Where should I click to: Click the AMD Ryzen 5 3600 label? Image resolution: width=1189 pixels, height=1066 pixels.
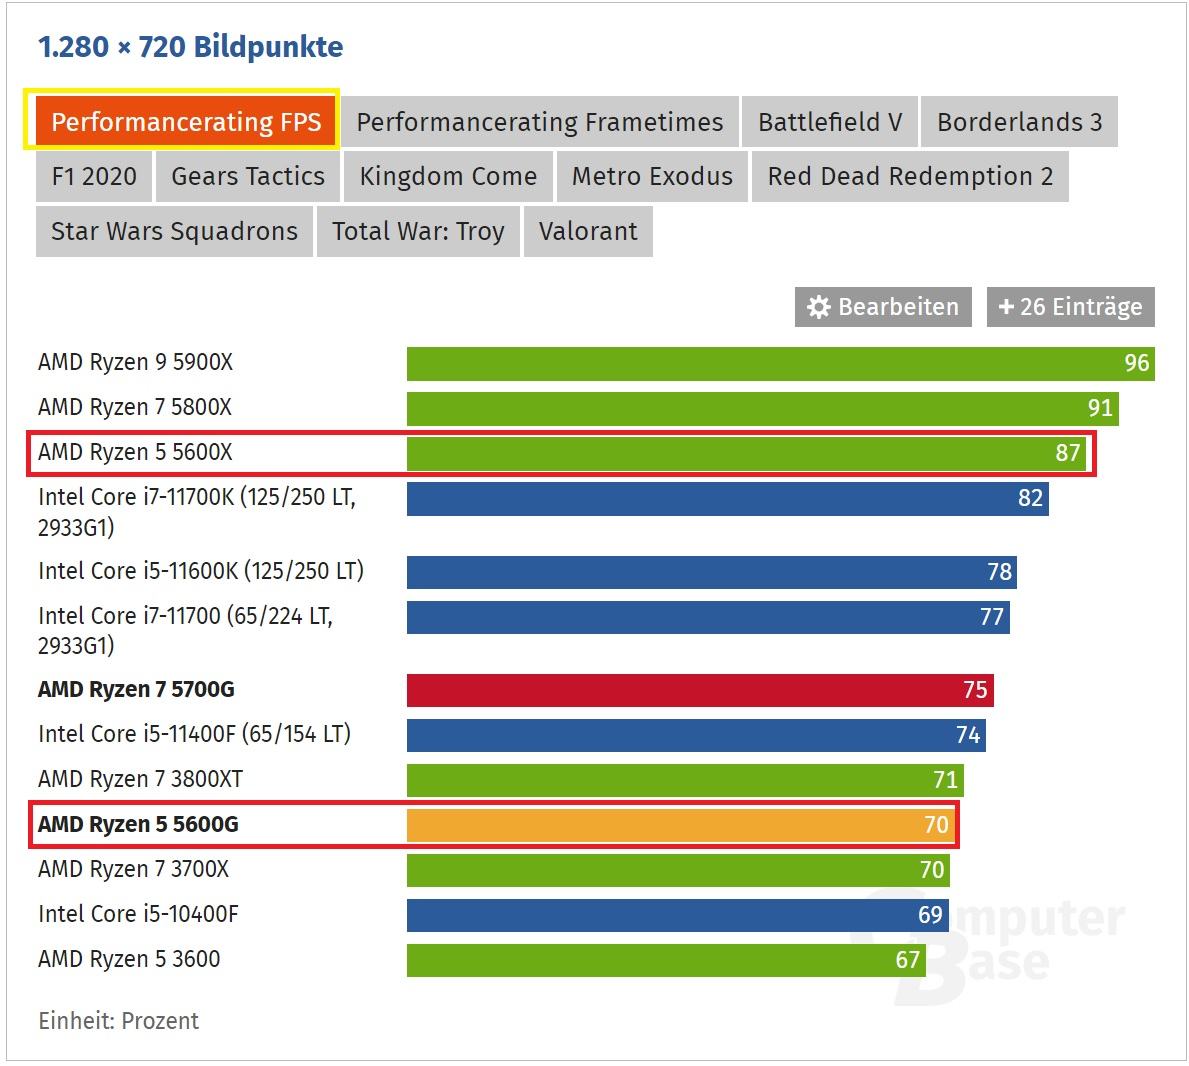(129, 960)
